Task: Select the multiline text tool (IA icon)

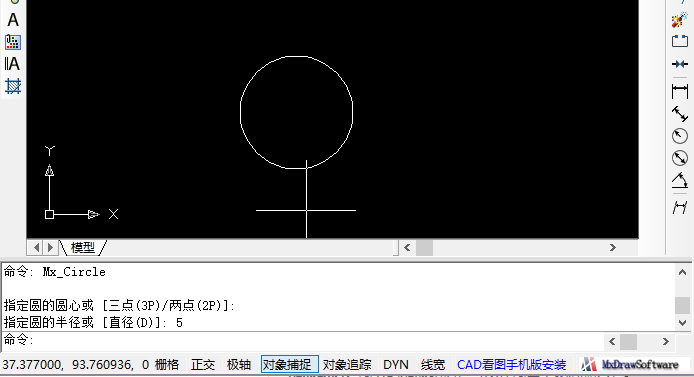Action: point(12,64)
